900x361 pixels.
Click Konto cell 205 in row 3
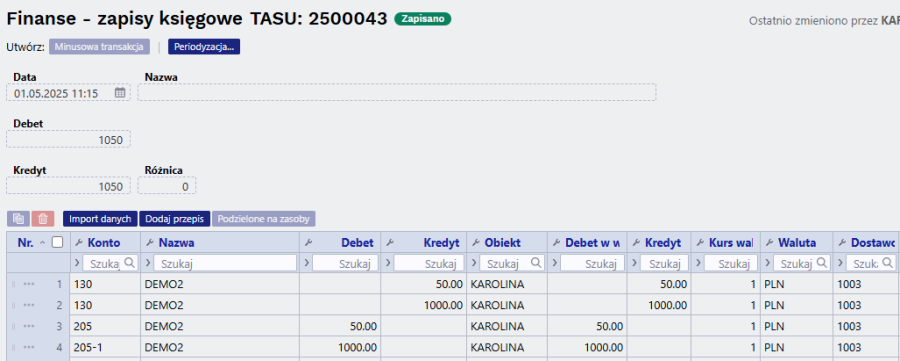105,327
